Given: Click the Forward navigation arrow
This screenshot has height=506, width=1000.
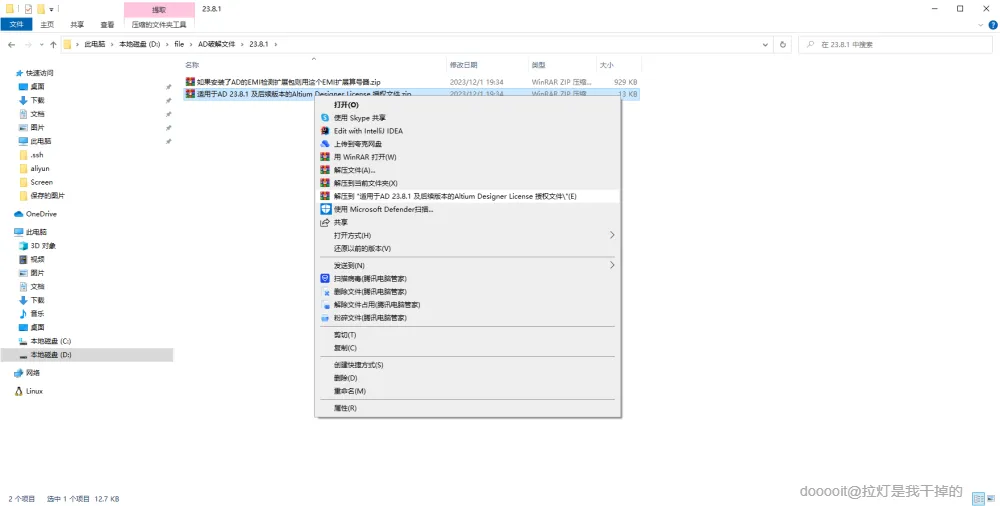Looking at the screenshot, I should click(x=28, y=44).
